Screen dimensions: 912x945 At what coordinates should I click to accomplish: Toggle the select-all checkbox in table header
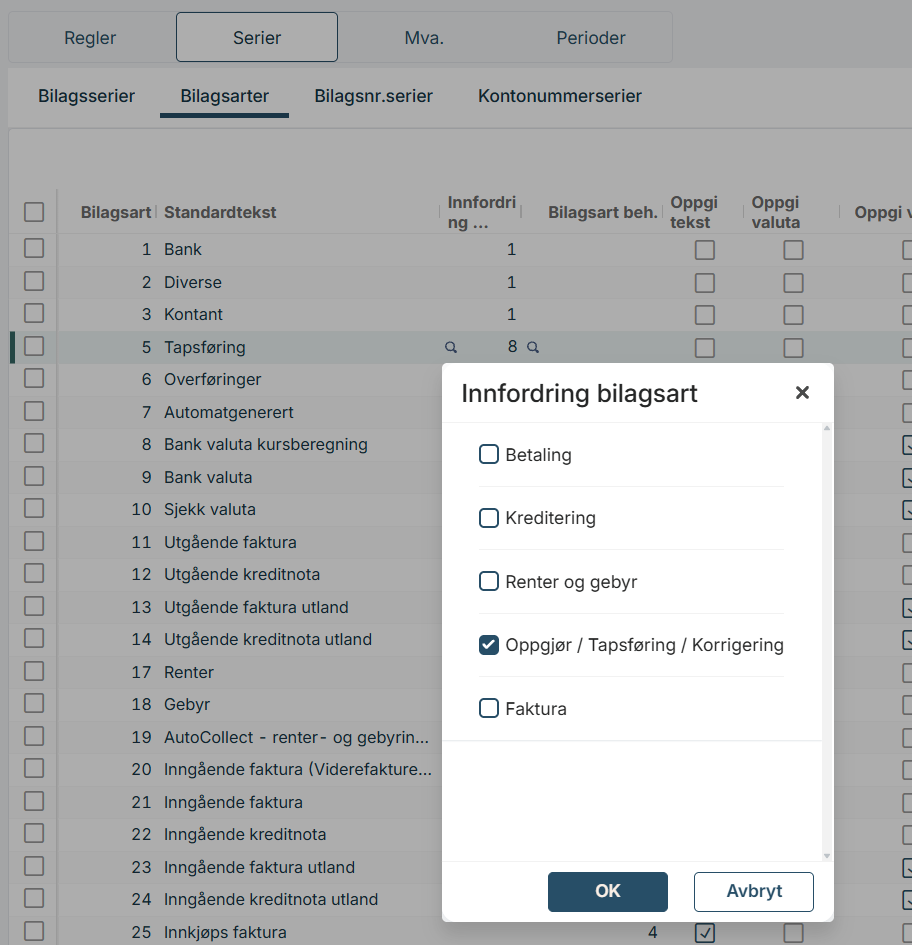pos(34,212)
